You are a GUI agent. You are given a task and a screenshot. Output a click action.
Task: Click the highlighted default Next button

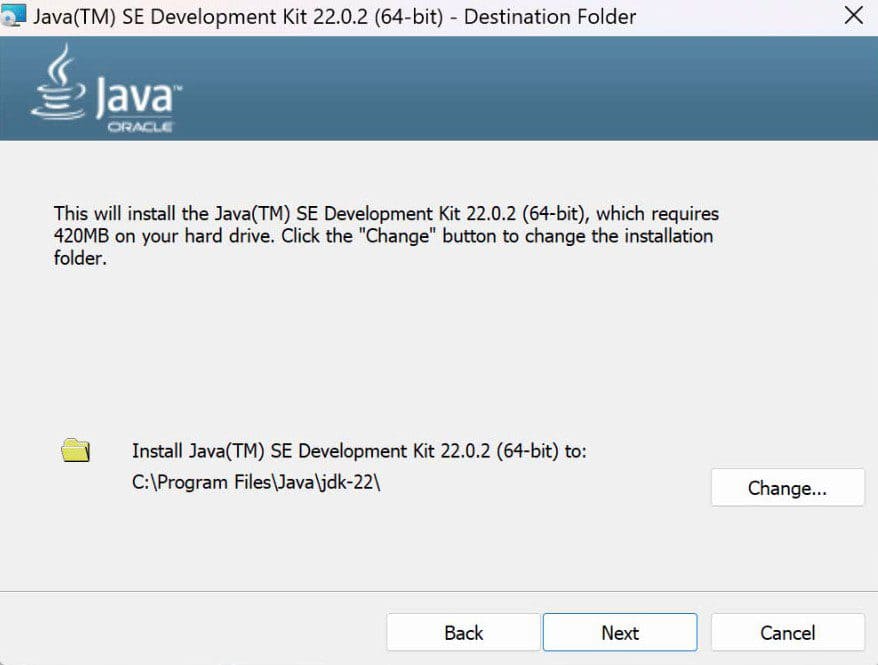point(620,632)
